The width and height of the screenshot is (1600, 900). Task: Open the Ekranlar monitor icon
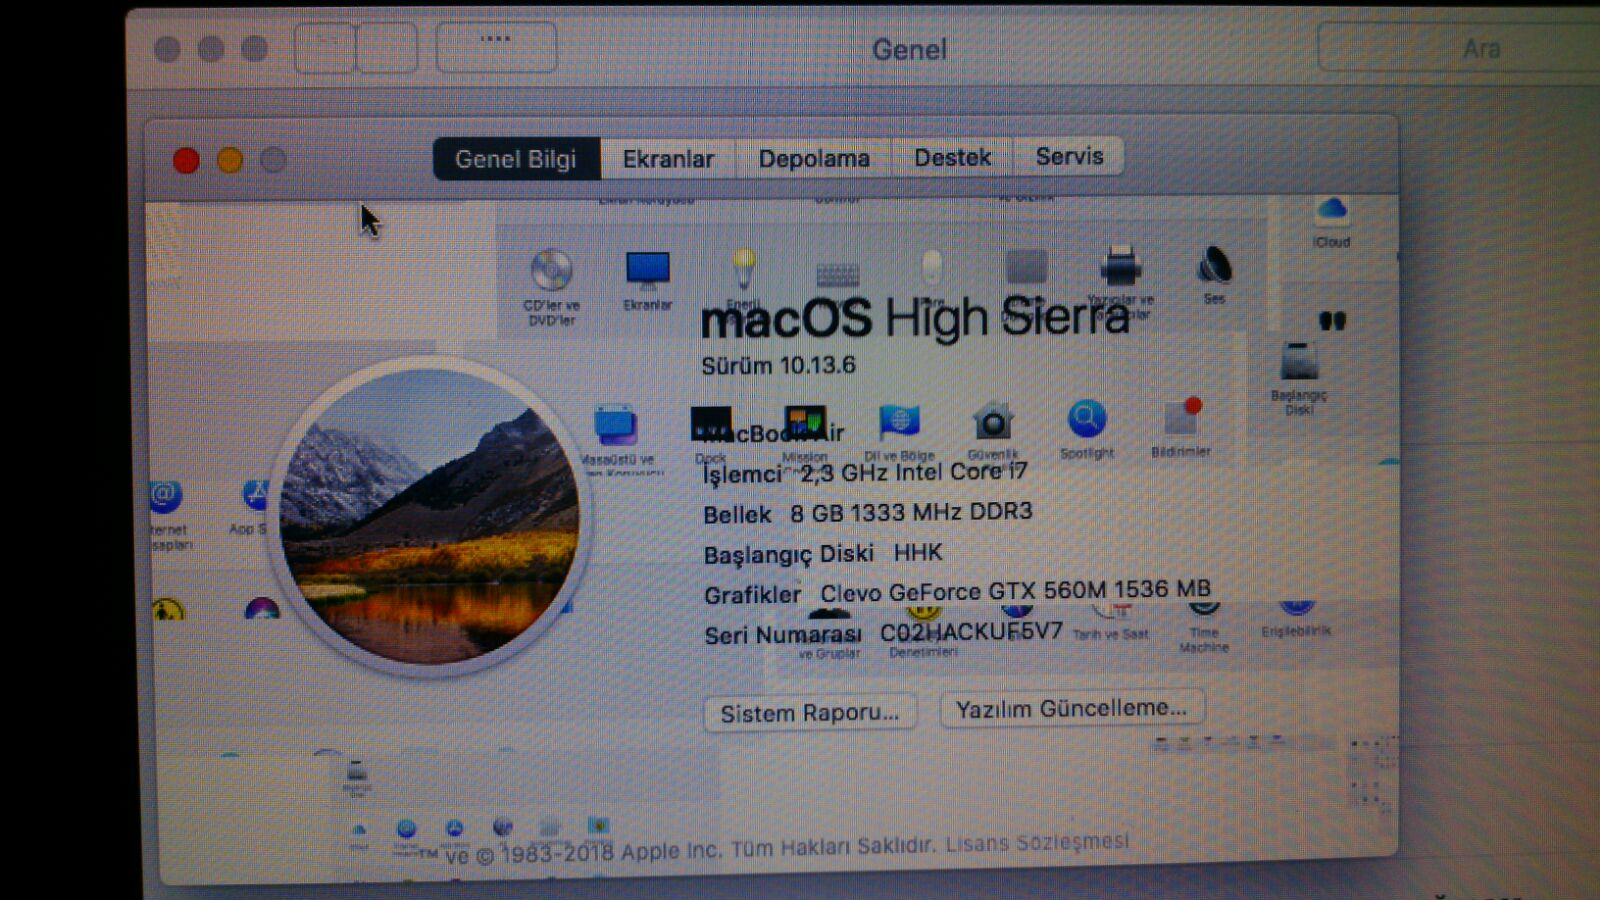tap(647, 270)
